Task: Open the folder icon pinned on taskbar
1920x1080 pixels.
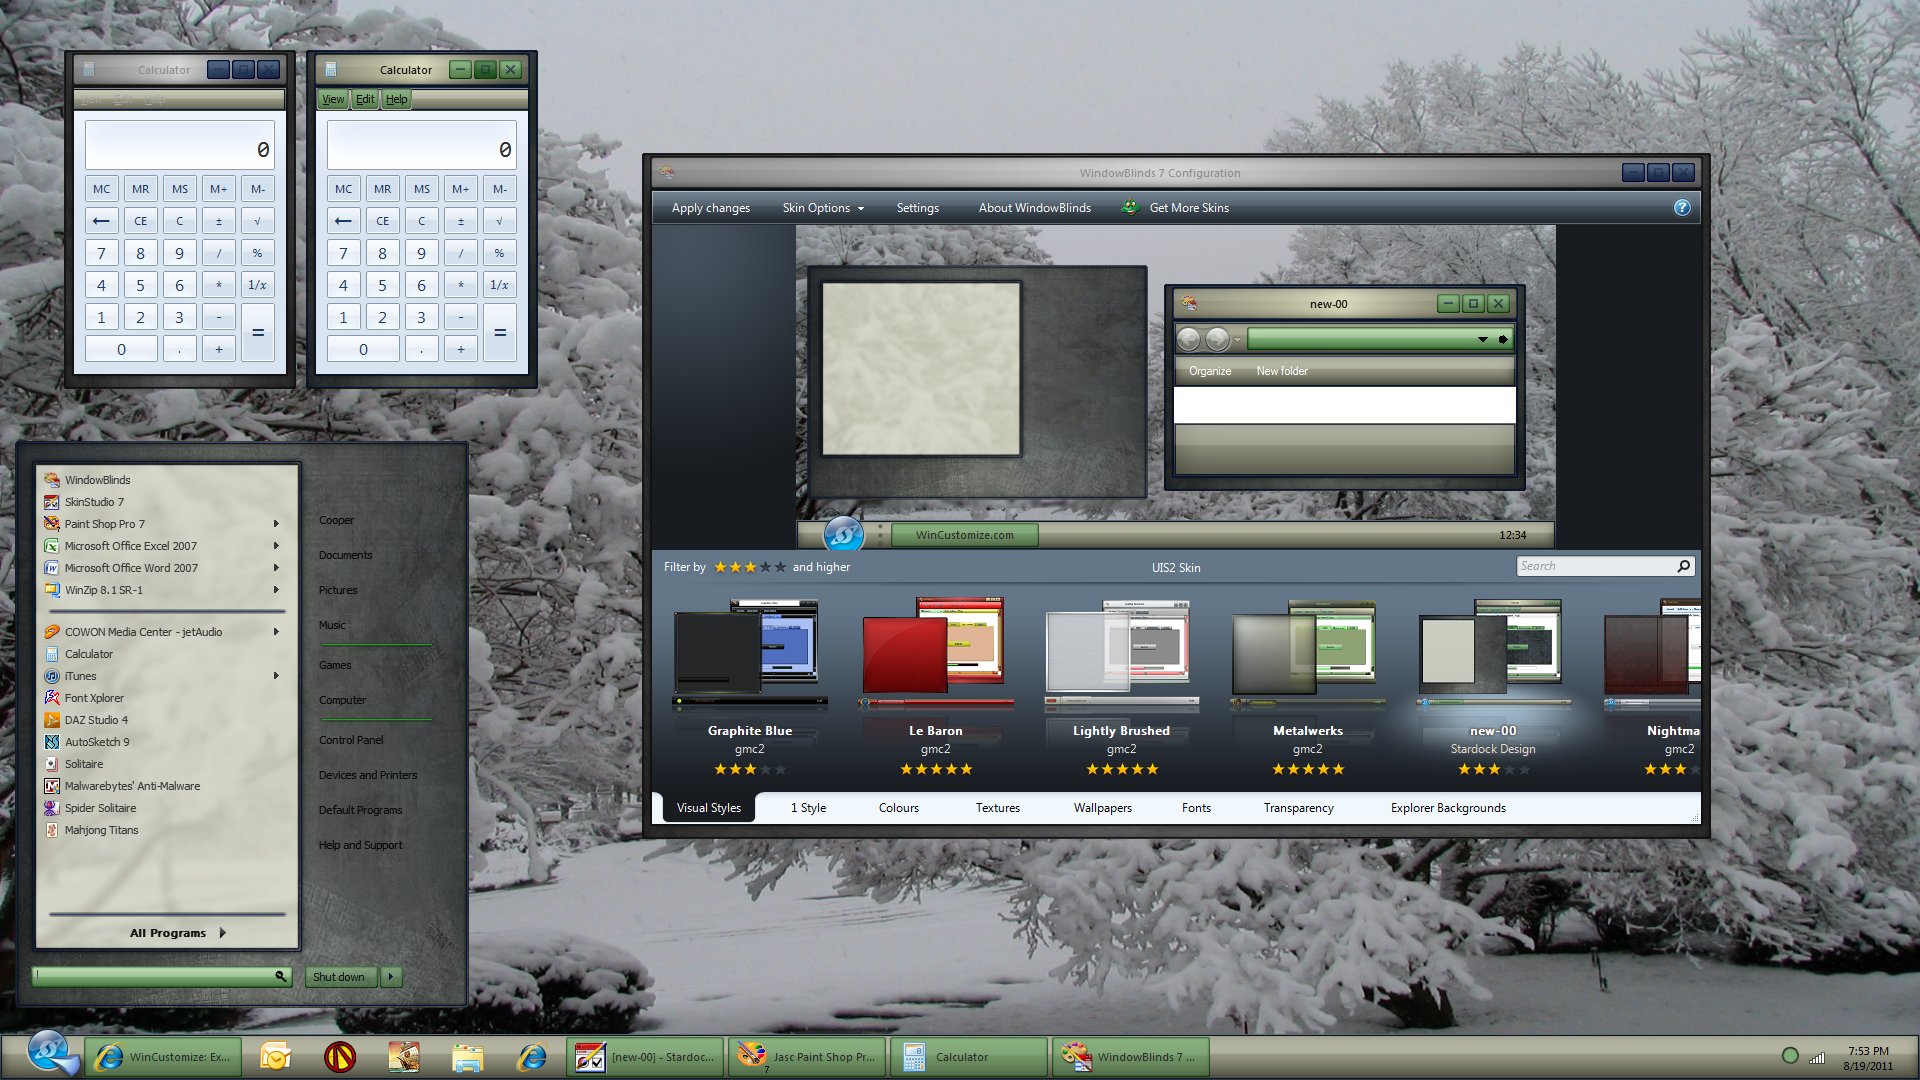Action: coord(467,1056)
